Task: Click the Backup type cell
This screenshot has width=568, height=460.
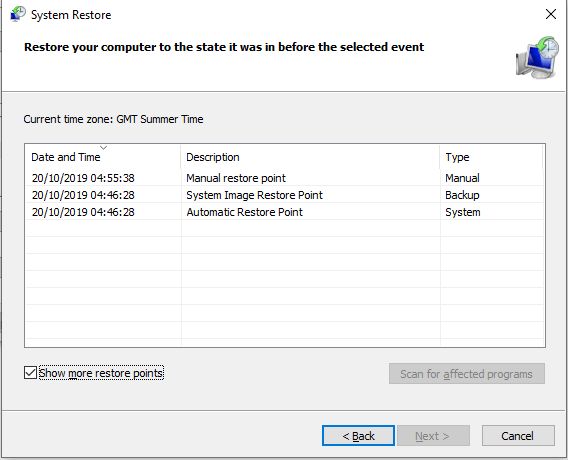Action: pos(462,195)
